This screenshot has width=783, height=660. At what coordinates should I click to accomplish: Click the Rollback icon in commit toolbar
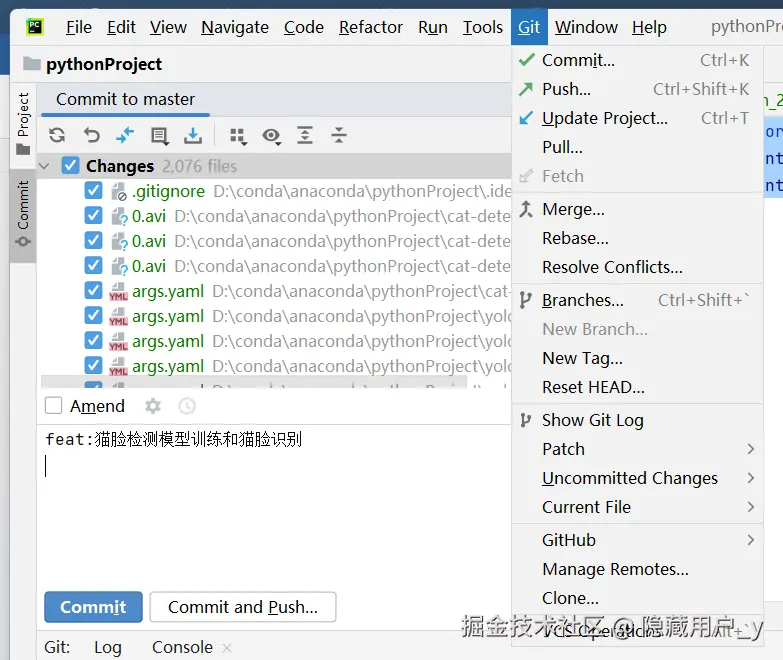[x=91, y=135]
